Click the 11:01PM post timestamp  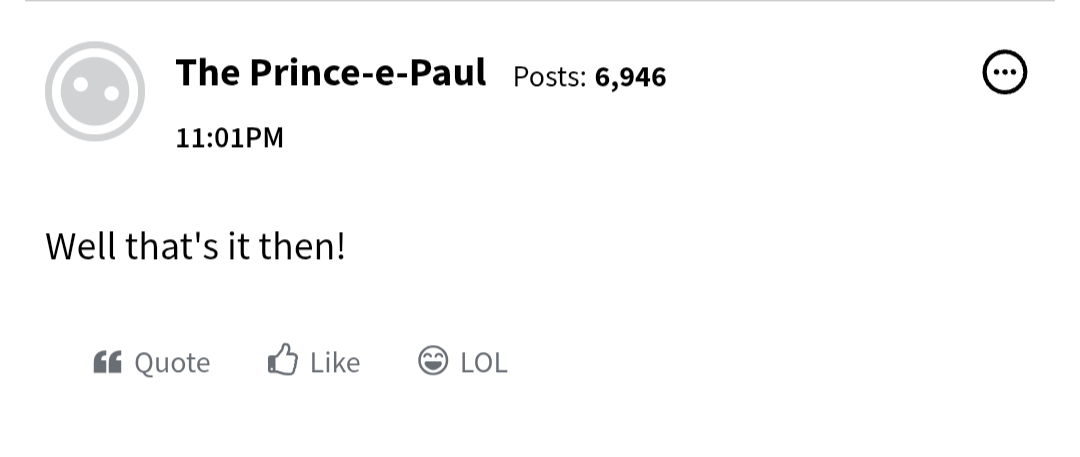coord(229,138)
